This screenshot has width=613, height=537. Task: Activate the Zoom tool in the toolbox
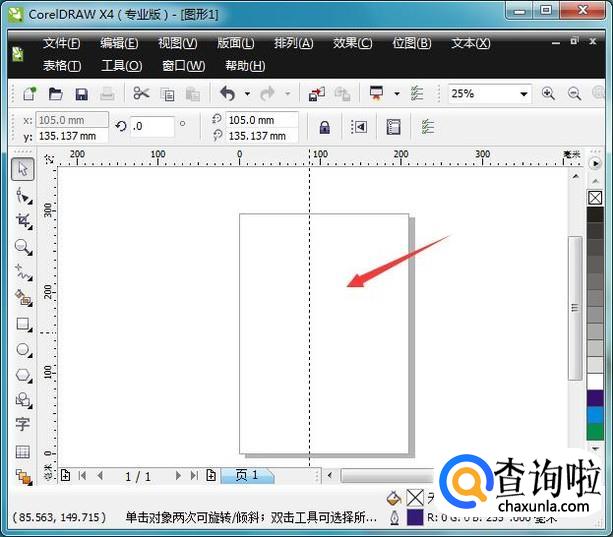(x=23, y=246)
